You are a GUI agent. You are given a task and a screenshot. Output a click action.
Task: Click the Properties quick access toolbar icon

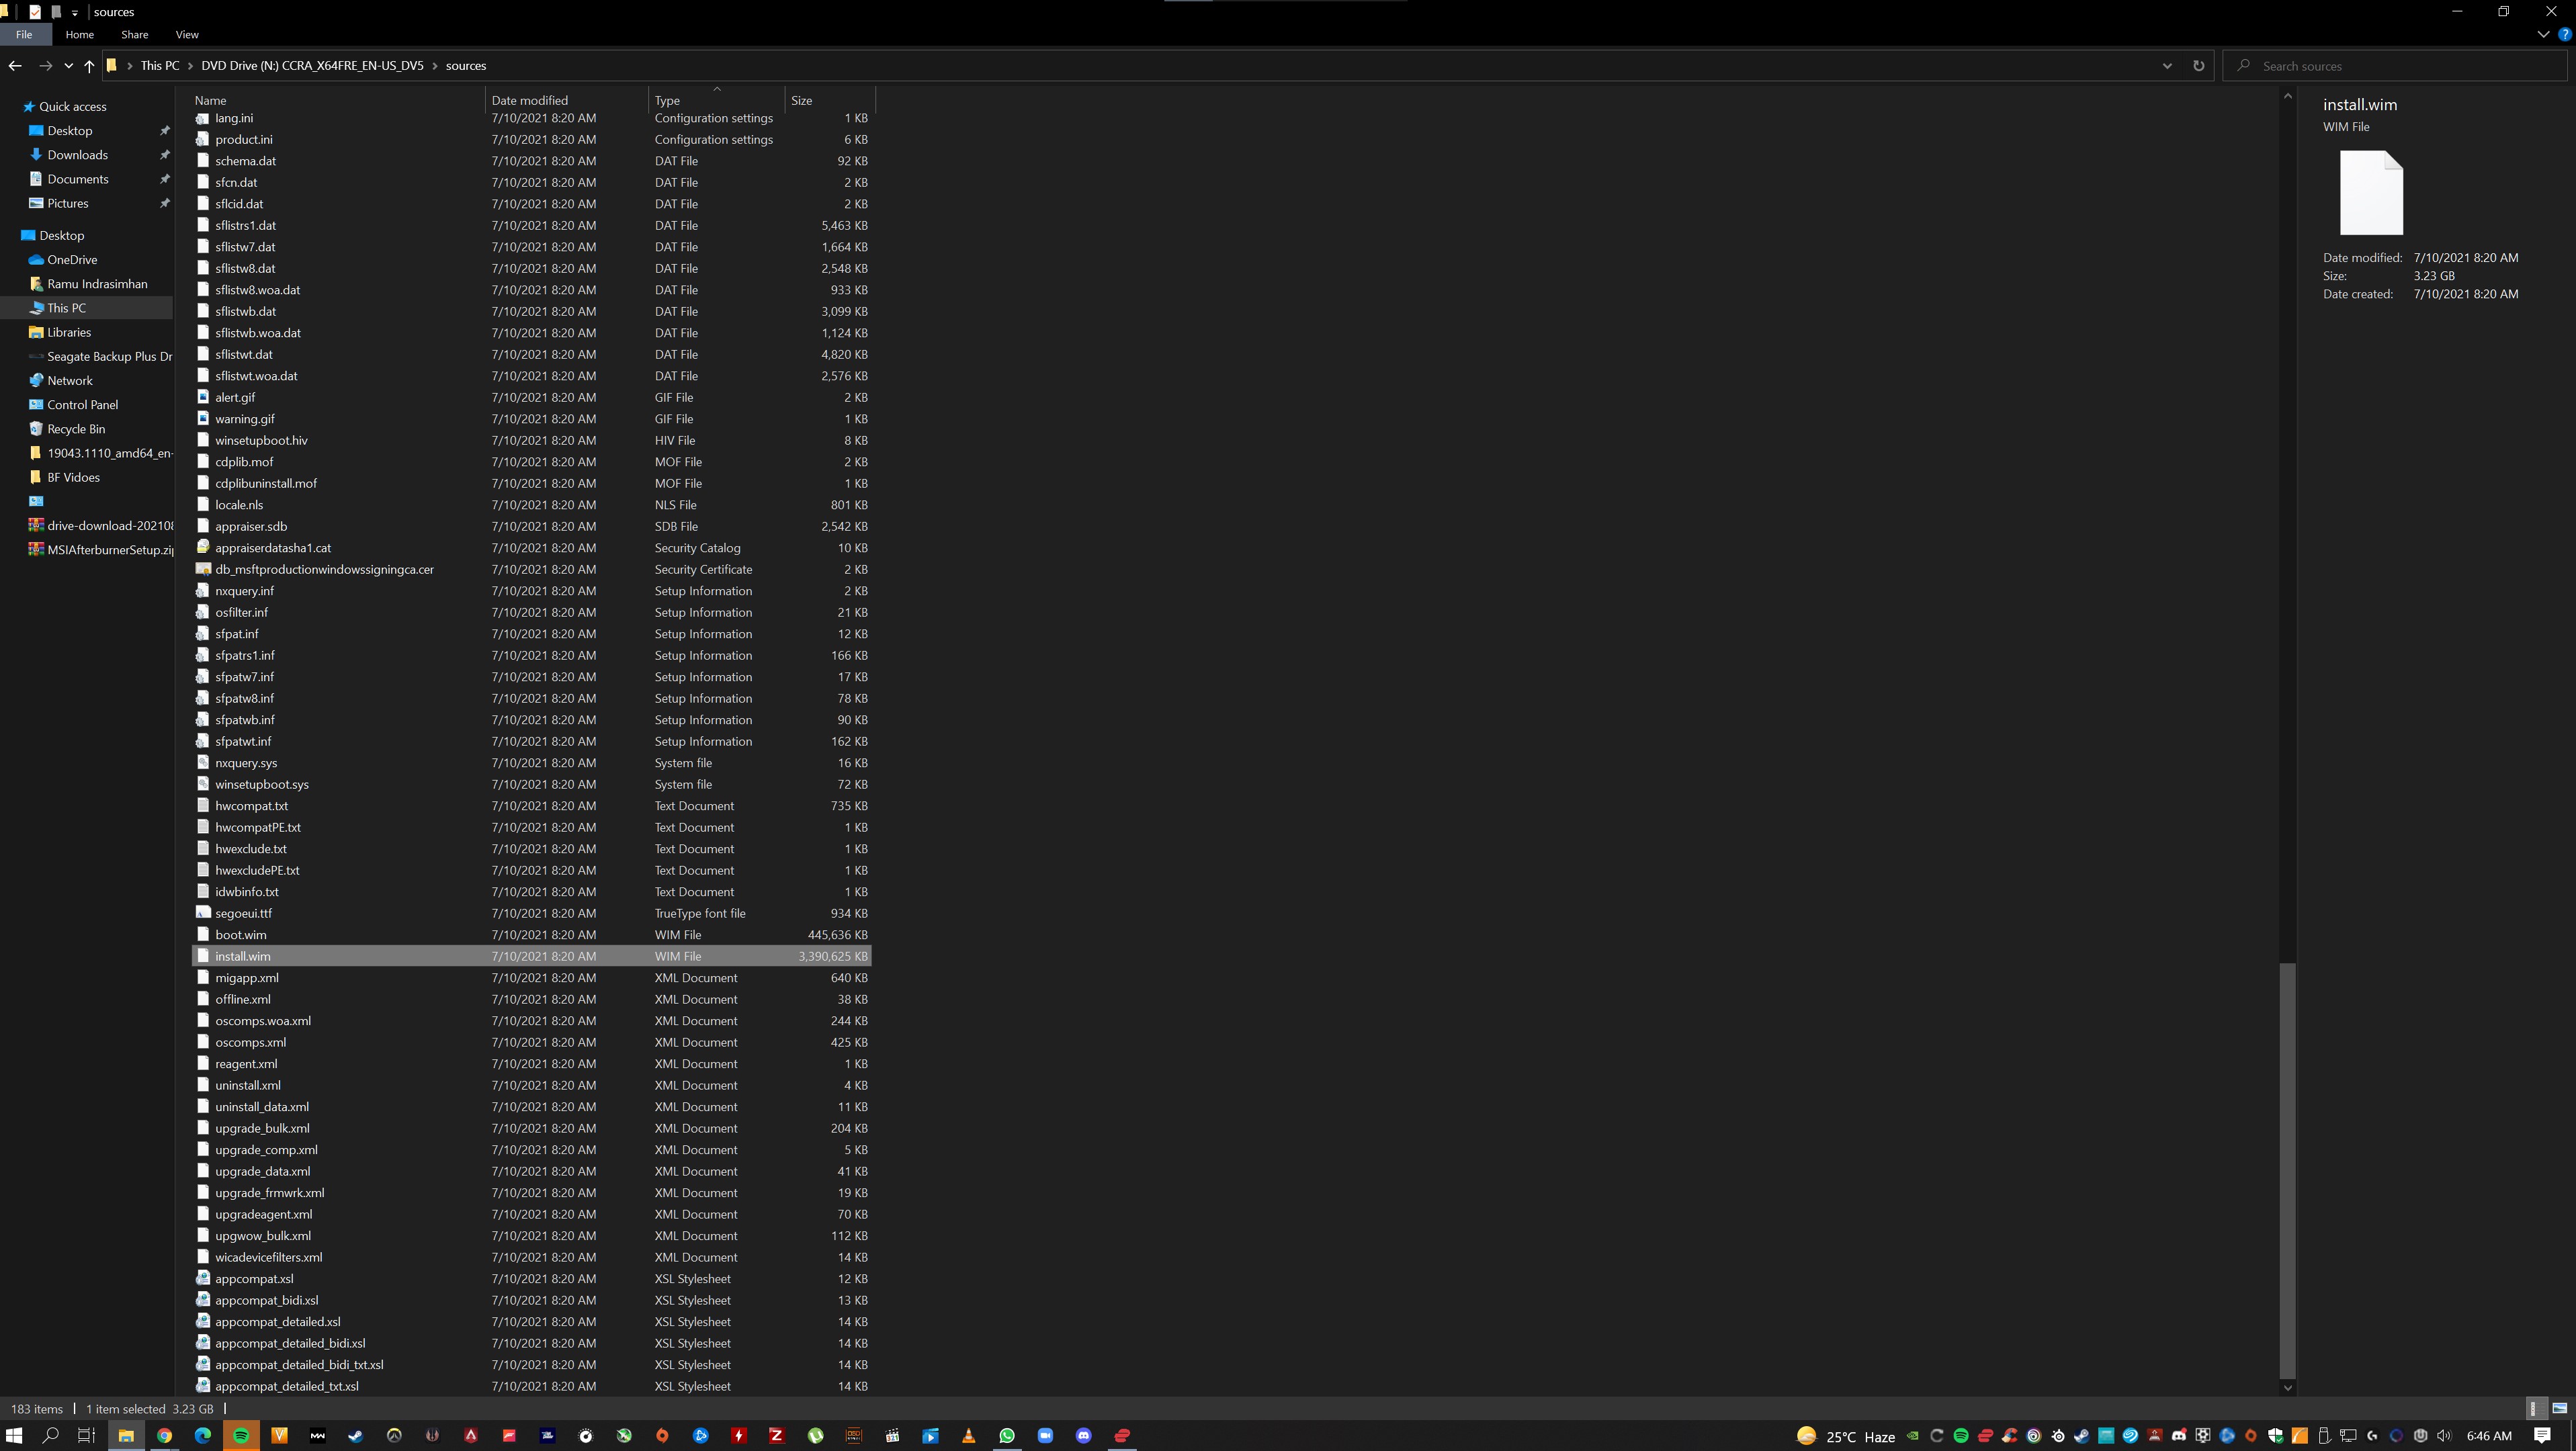tap(35, 12)
